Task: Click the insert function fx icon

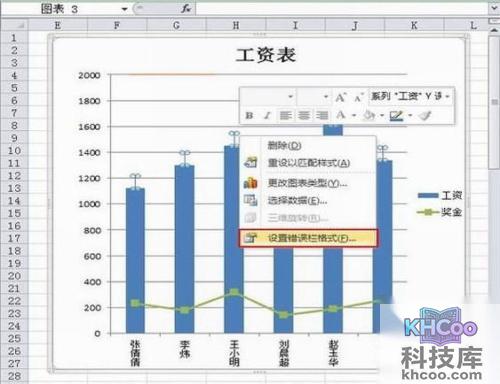Action: click(186, 9)
